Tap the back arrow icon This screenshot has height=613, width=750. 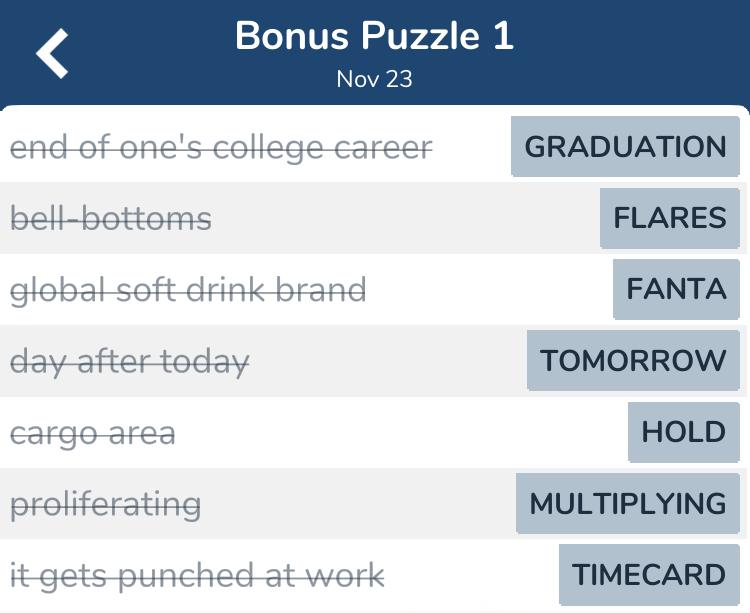point(52,53)
